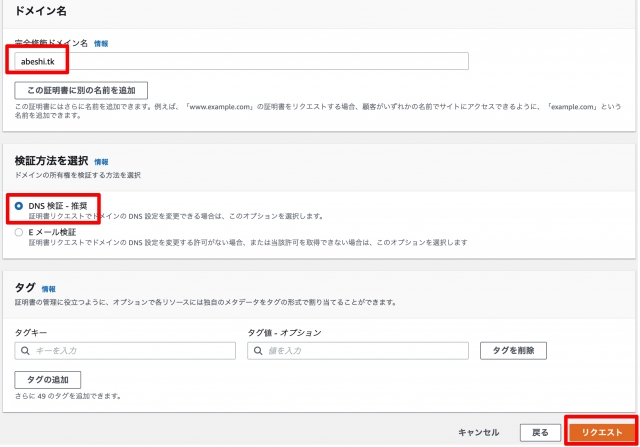Click the タグ値 - オプション label text
Viewport: 640px width, 447px height.
click(x=284, y=333)
